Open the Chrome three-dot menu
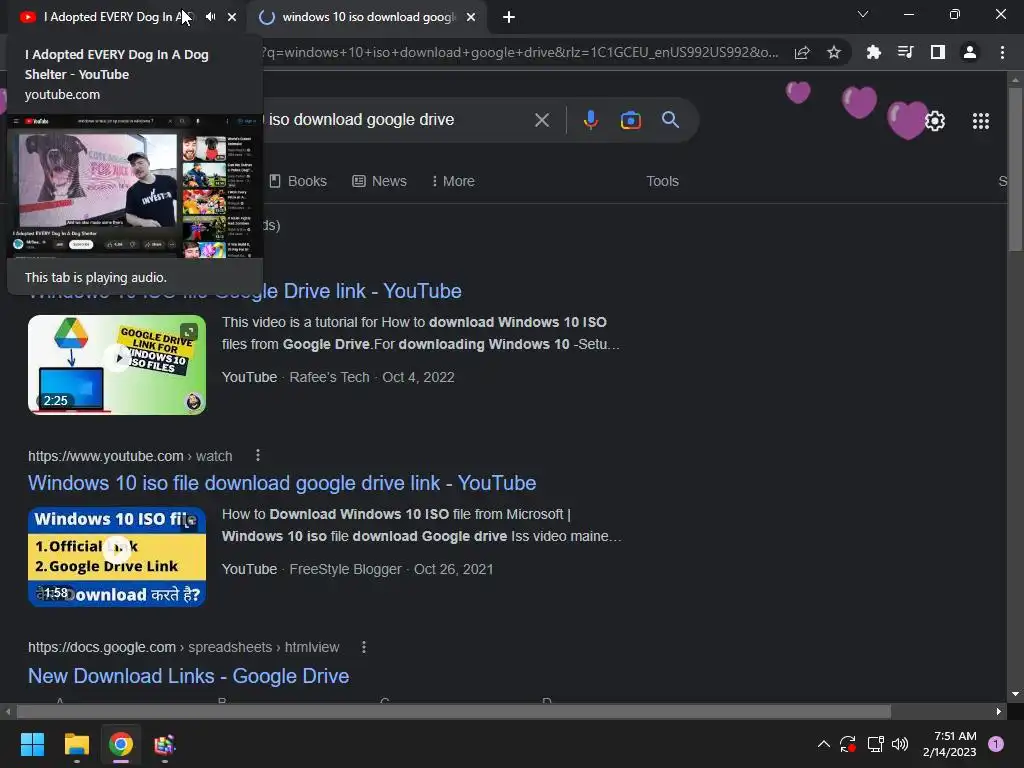1024x768 pixels. 1002,52
